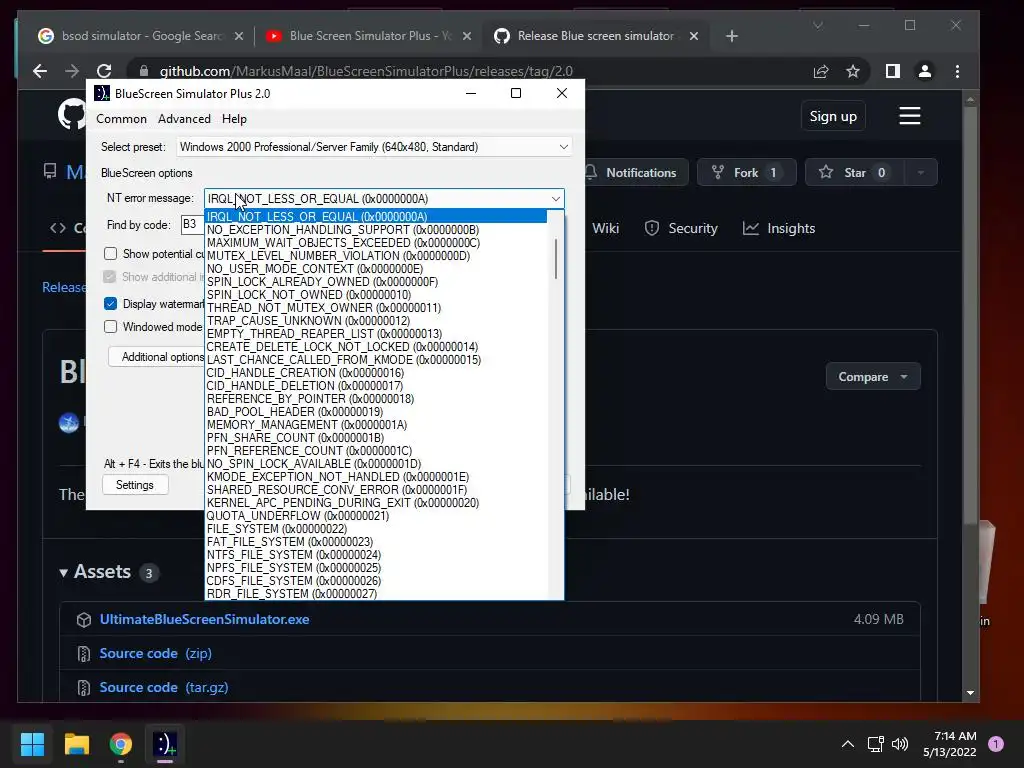Click the scrollbar down arrow on page

pyautogui.click(x=970, y=693)
